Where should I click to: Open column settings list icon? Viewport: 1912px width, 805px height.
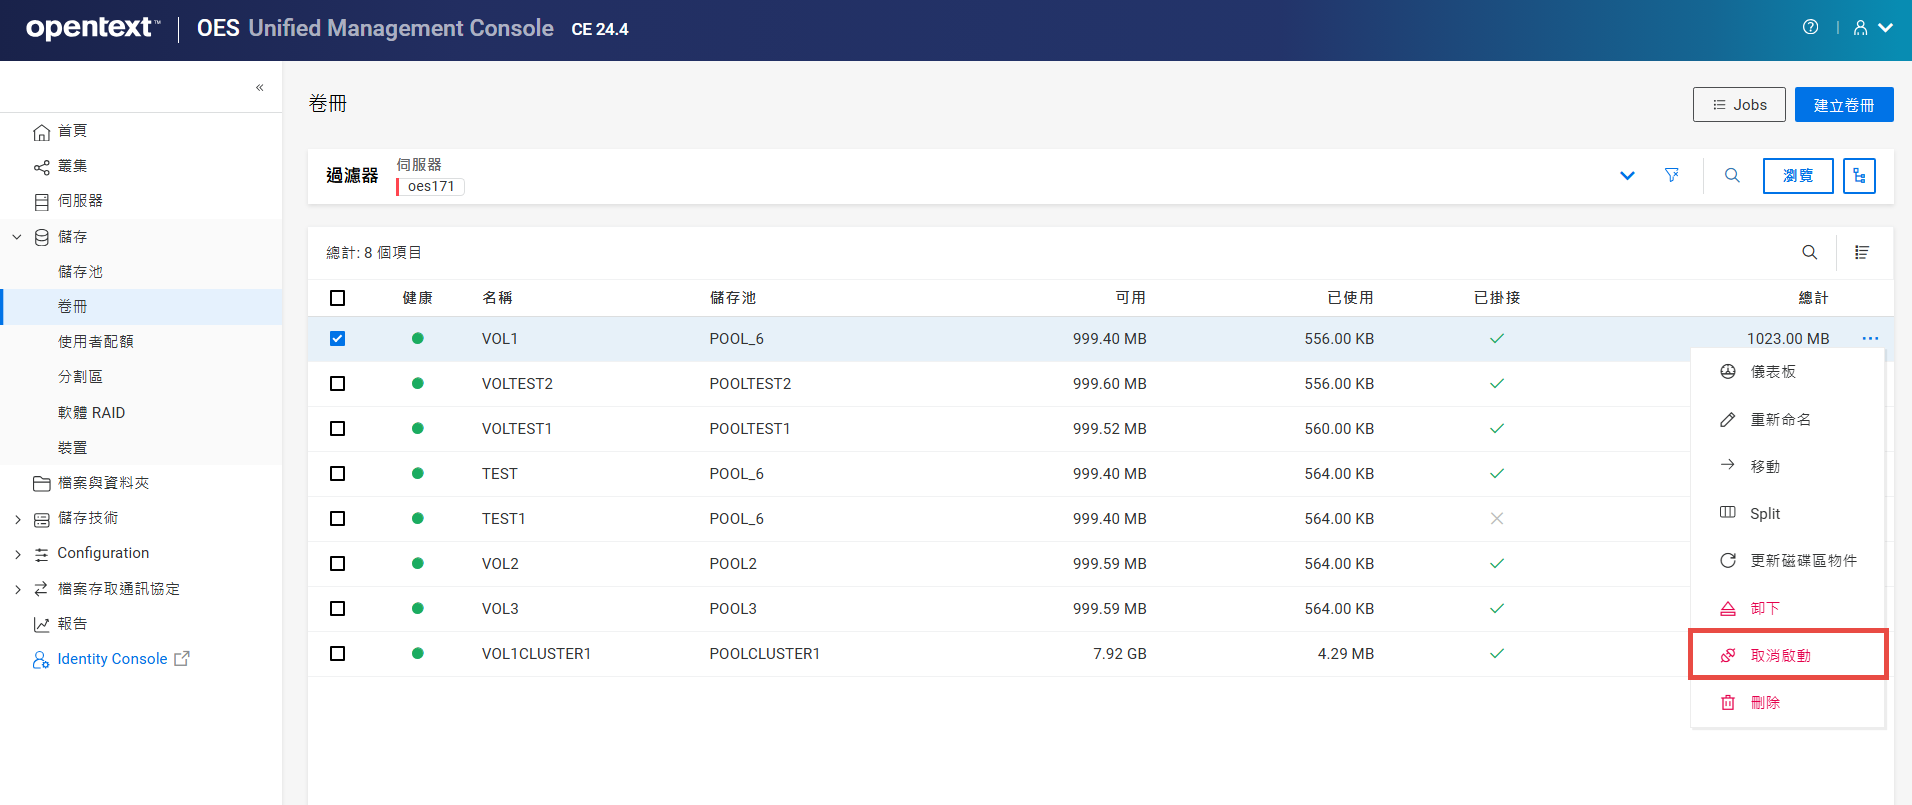pos(1861,253)
